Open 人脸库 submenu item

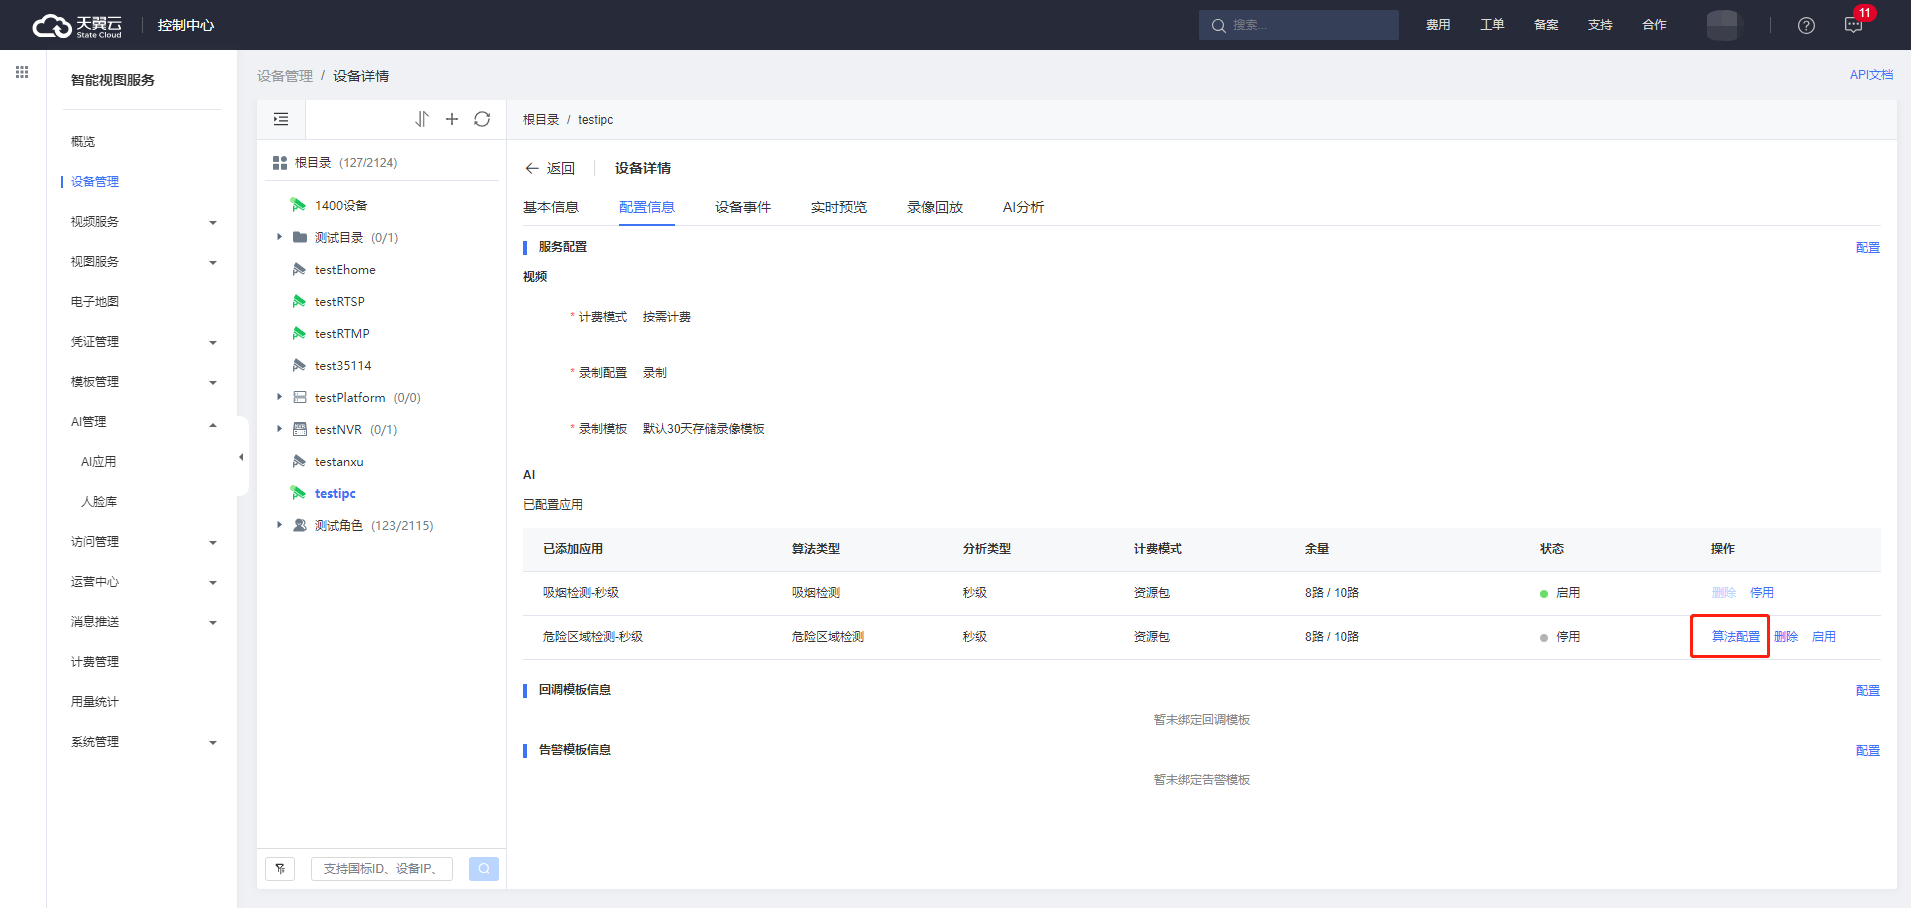pyautogui.click(x=99, y=501)
